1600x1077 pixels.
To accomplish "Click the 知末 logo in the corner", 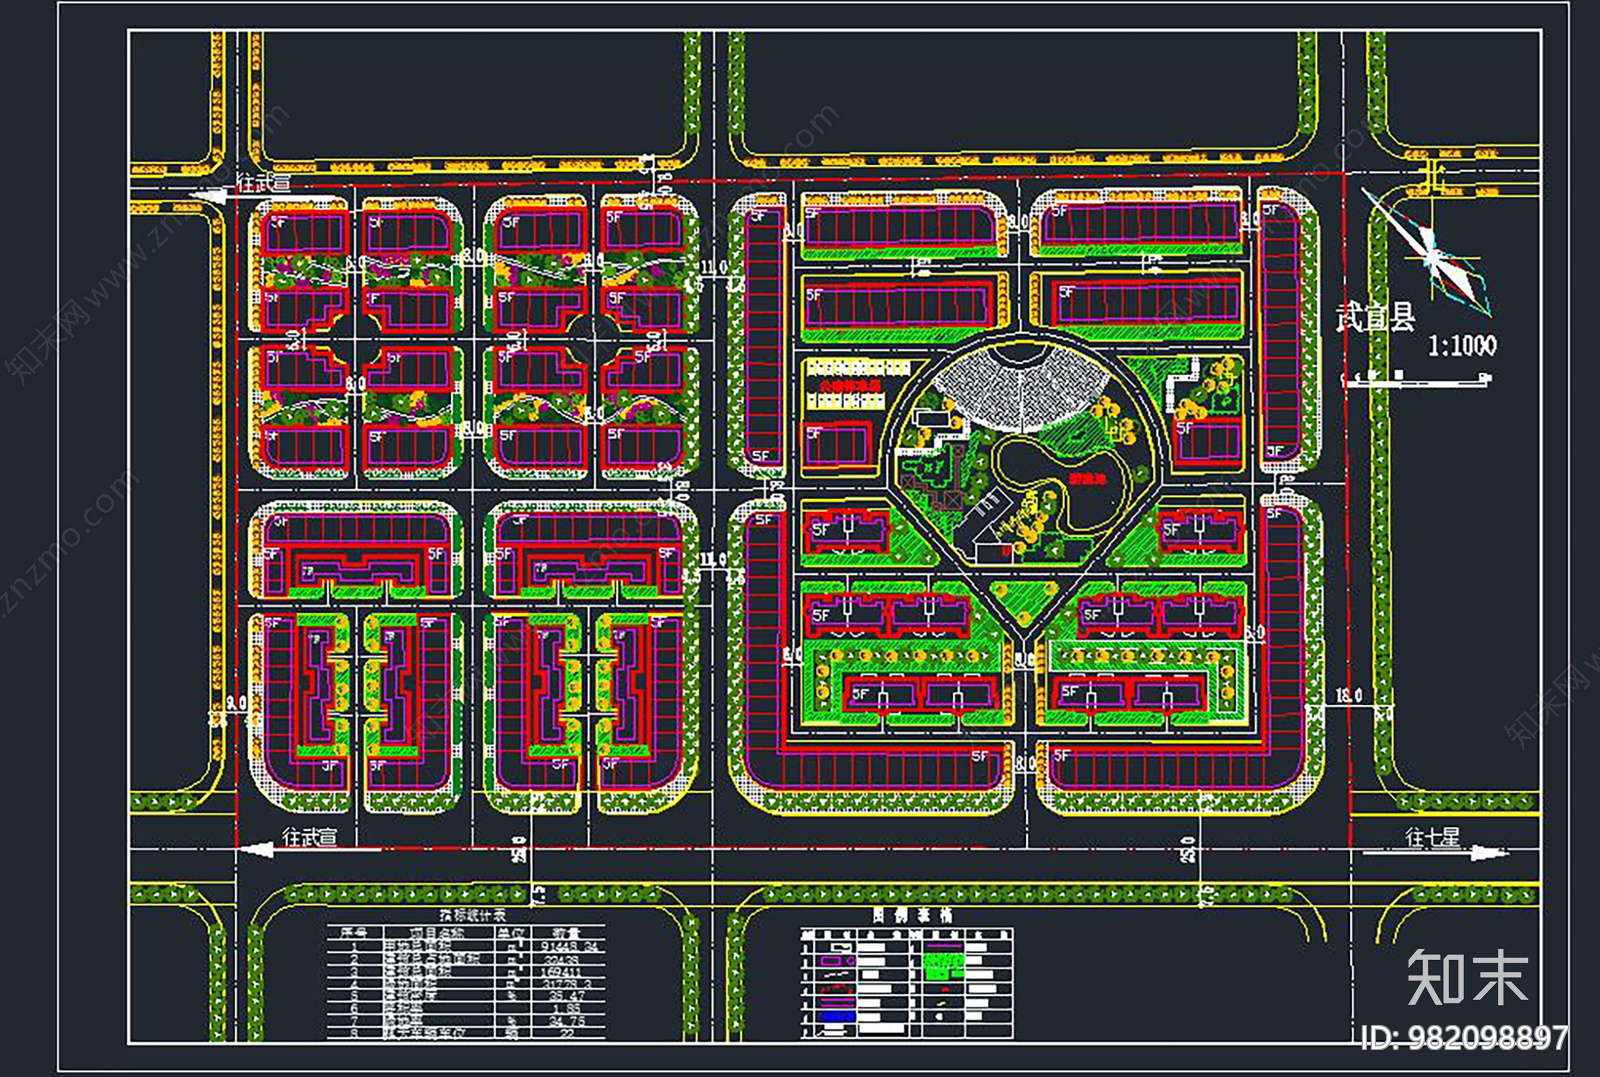I will click(x=1468, y=978).
